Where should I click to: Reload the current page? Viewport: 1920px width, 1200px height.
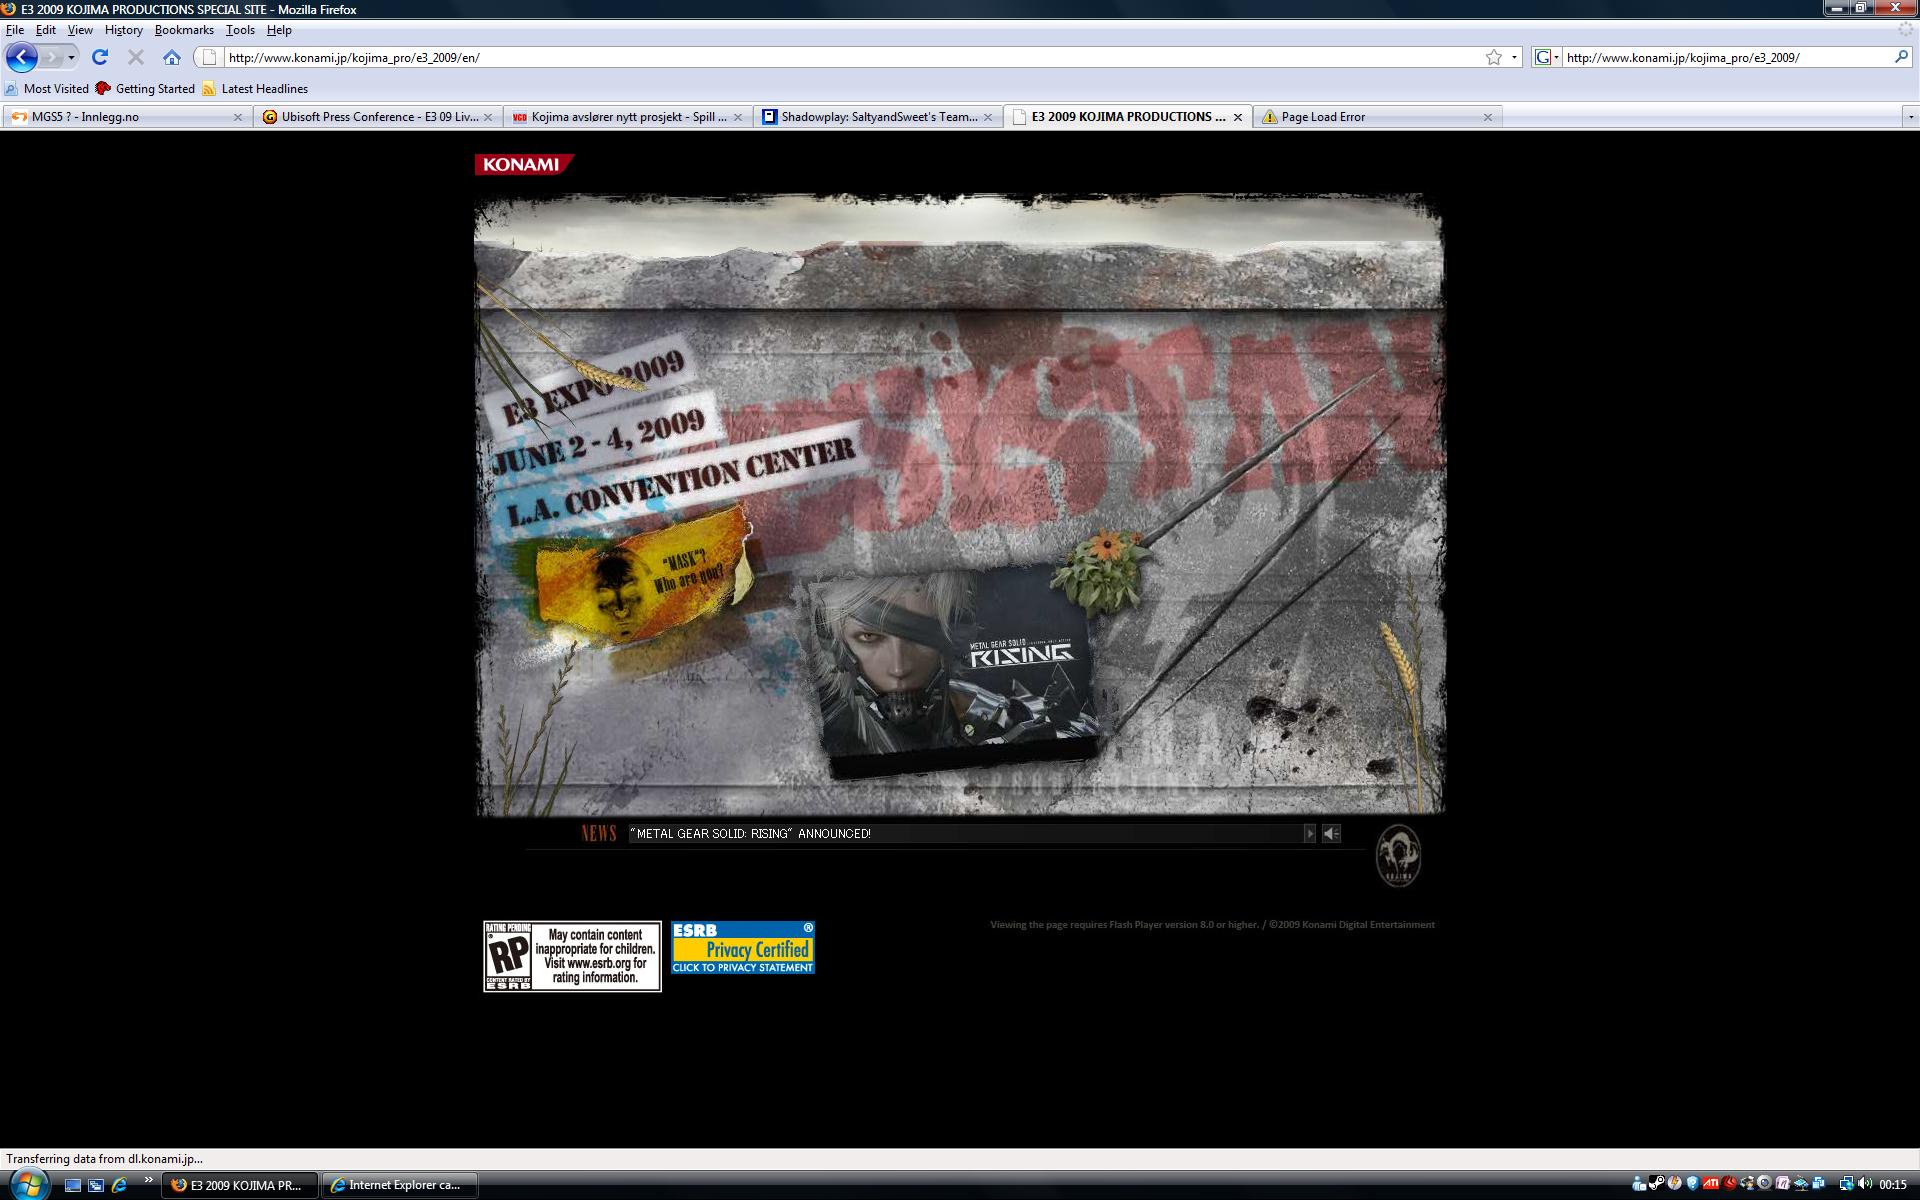[x=100, y=57]
